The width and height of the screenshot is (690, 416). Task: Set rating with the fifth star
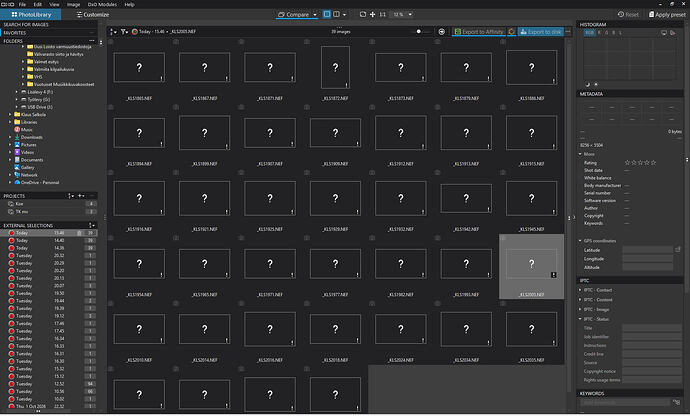point(653,162)
